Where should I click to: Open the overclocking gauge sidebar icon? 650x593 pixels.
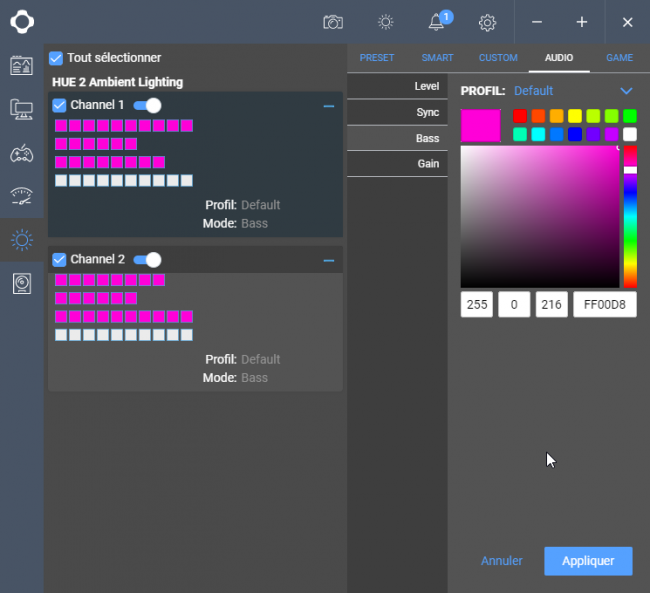[x=22, y=197]
